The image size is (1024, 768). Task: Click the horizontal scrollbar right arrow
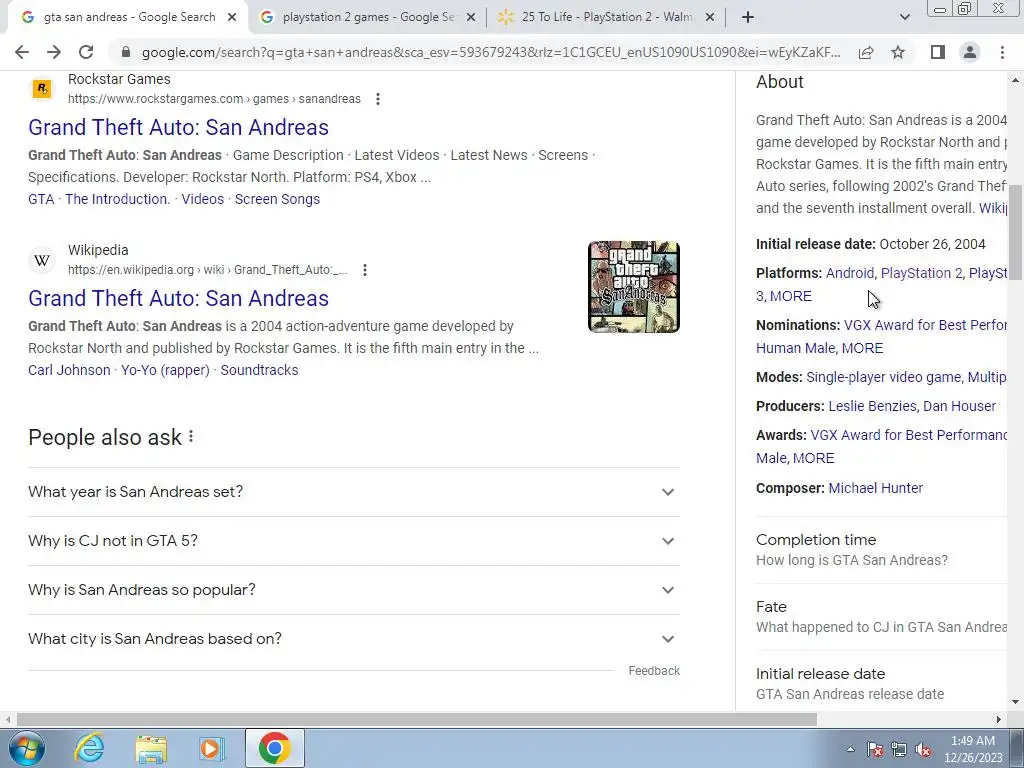click(999, 720)
